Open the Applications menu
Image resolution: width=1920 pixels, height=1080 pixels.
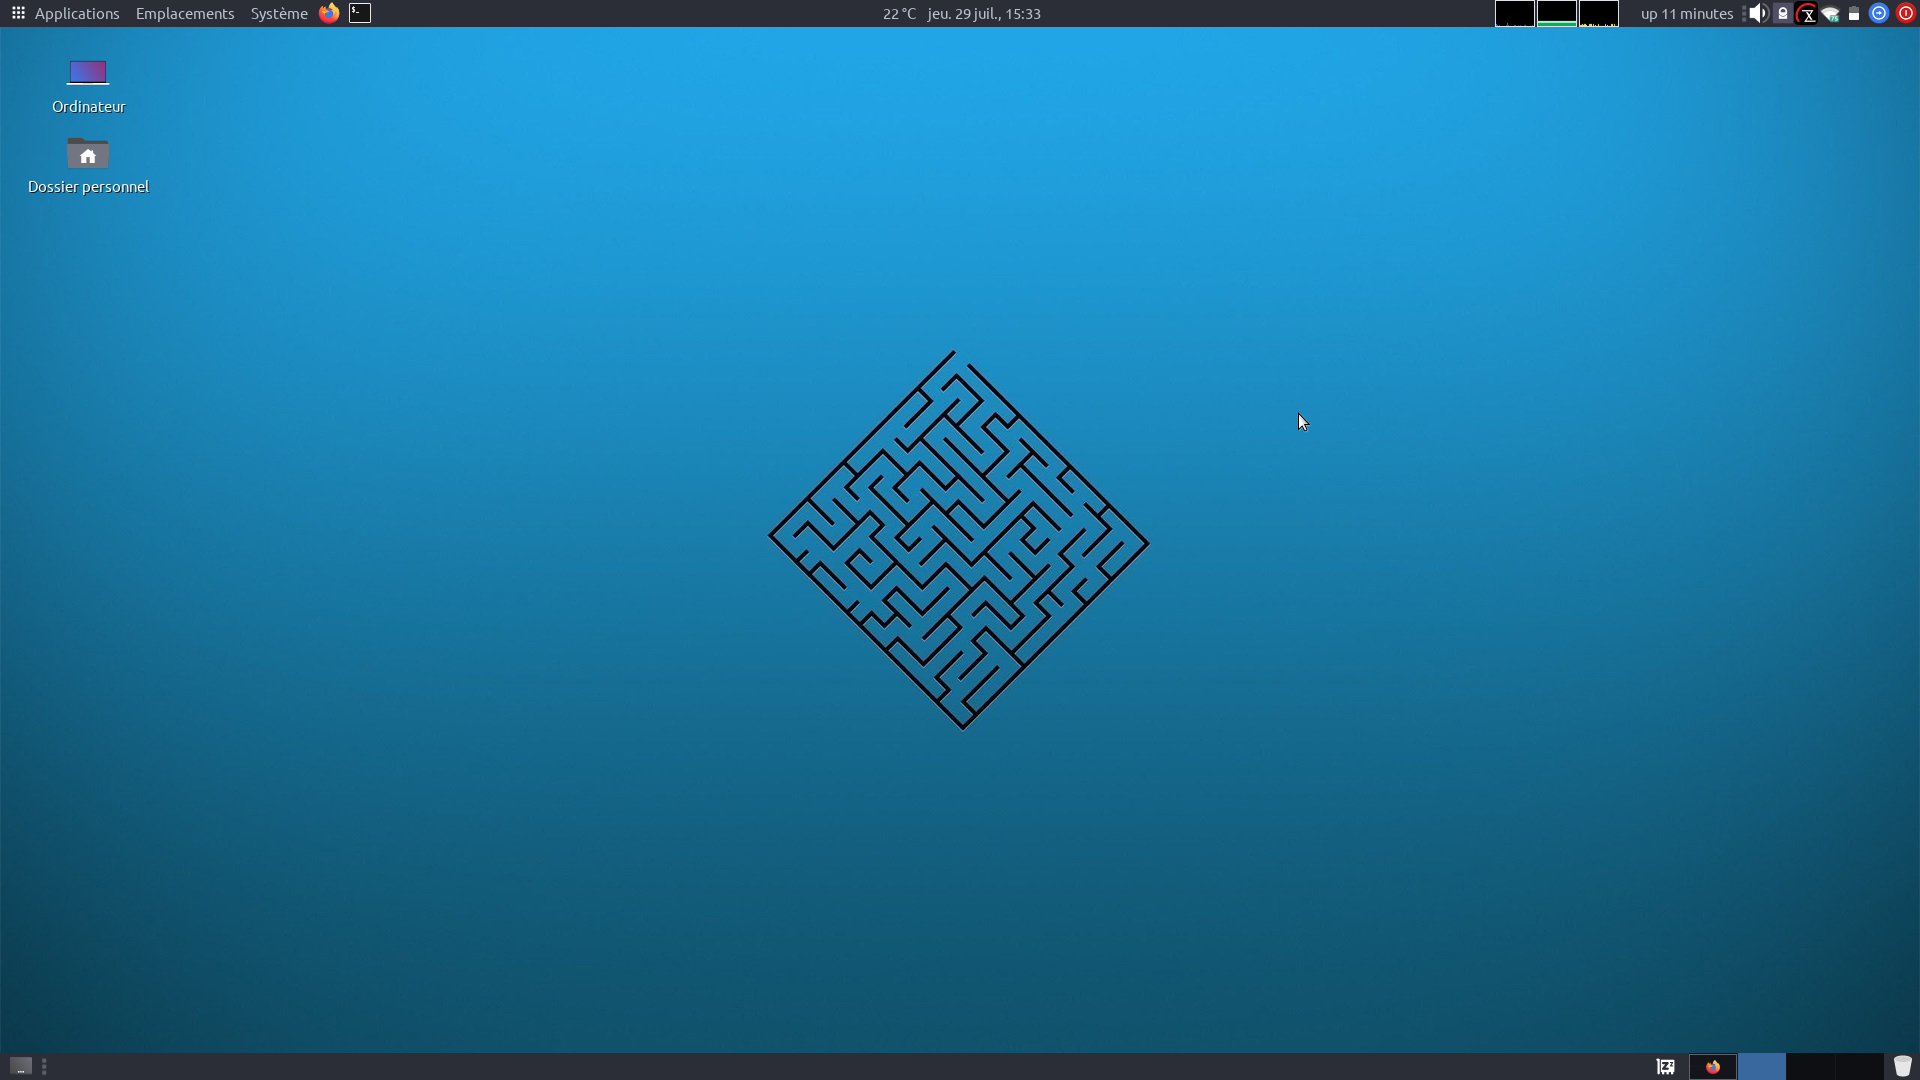[x=66, y=13]
